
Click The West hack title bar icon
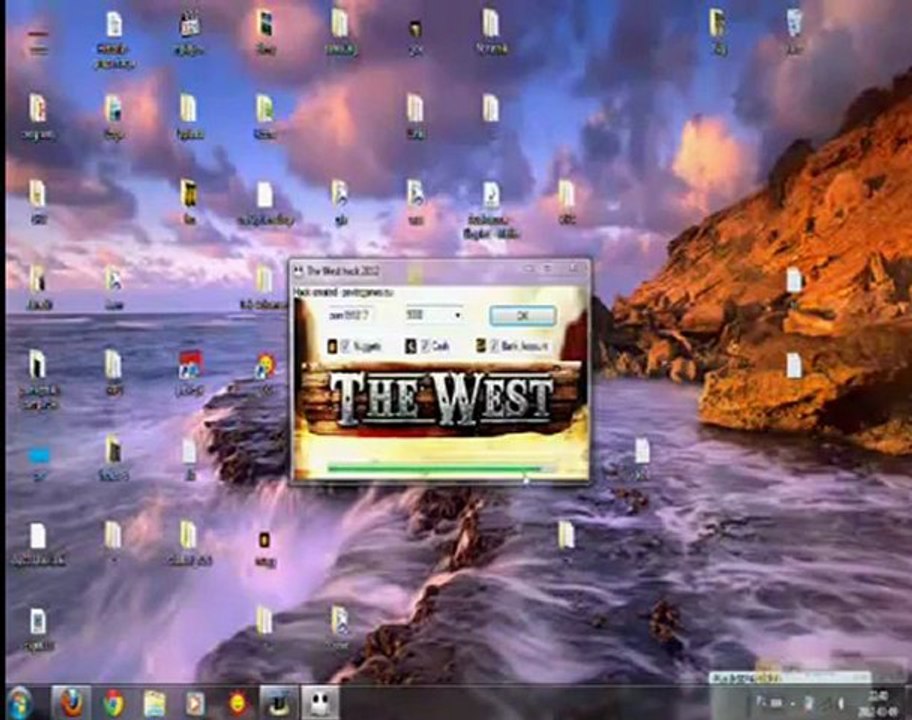[298, 271]
